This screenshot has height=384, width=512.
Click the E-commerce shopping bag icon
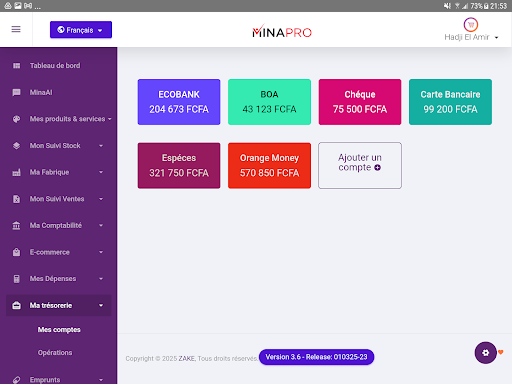tap(16, 252)
